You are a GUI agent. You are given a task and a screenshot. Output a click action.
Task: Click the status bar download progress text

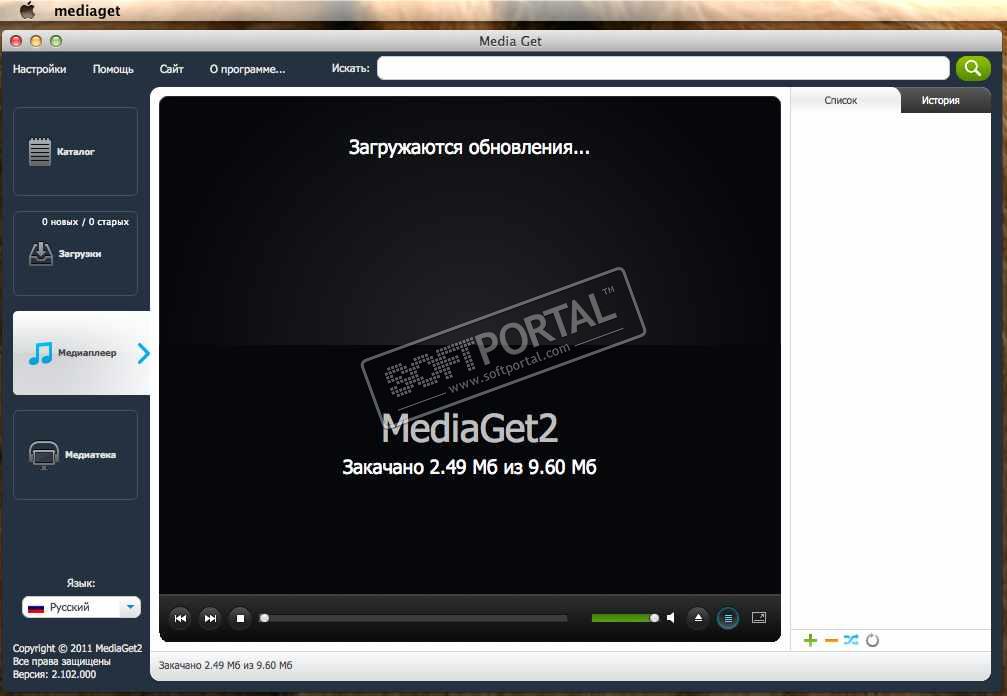[225, 665]
